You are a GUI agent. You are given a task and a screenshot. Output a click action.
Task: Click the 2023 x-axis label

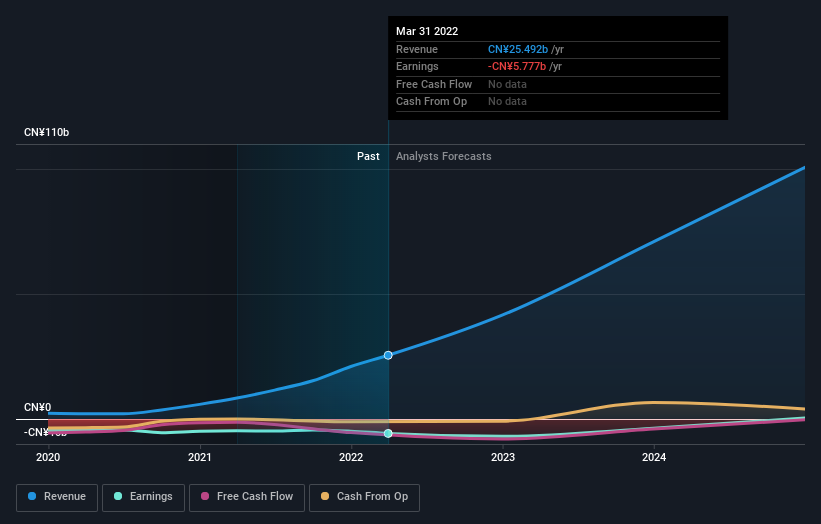click(503, 457)
